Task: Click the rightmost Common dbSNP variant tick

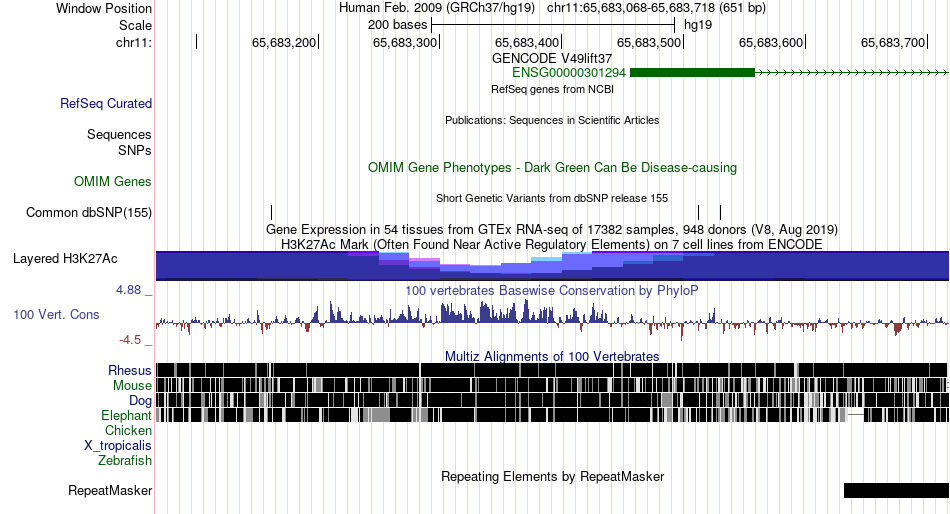Action: [x=720, y=212]
